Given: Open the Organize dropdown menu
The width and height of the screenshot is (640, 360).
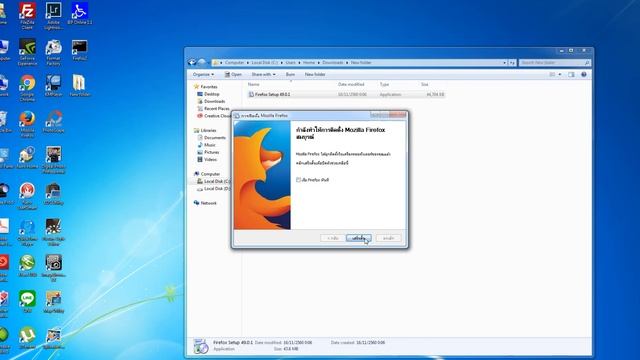Looking at the screenshot, I should pos(203,74).
